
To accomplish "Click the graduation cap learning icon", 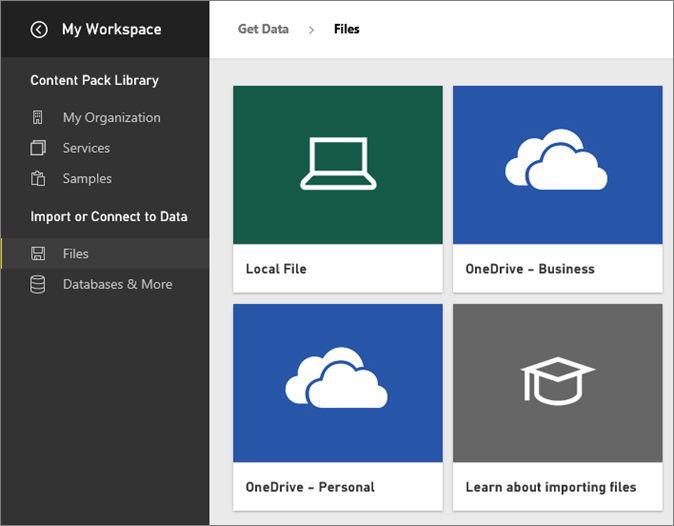I will click(558, 381).
